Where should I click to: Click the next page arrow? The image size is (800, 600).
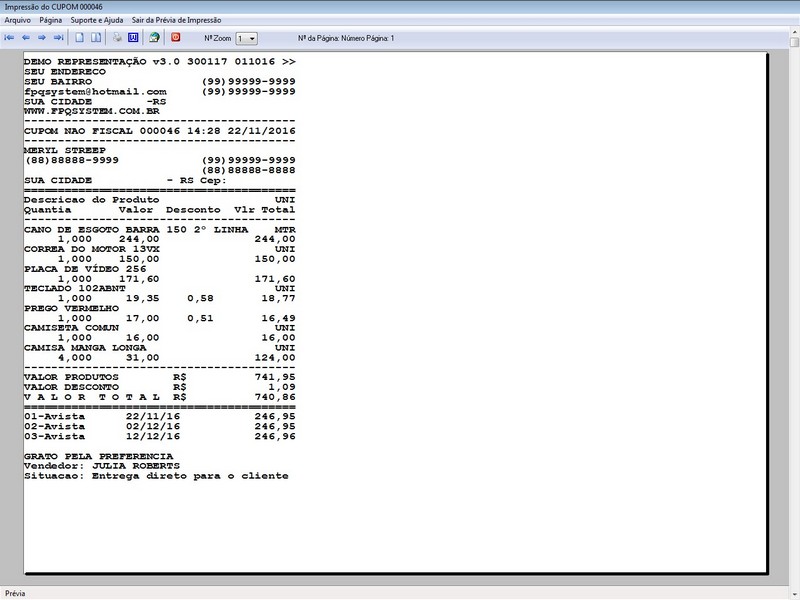42,38
